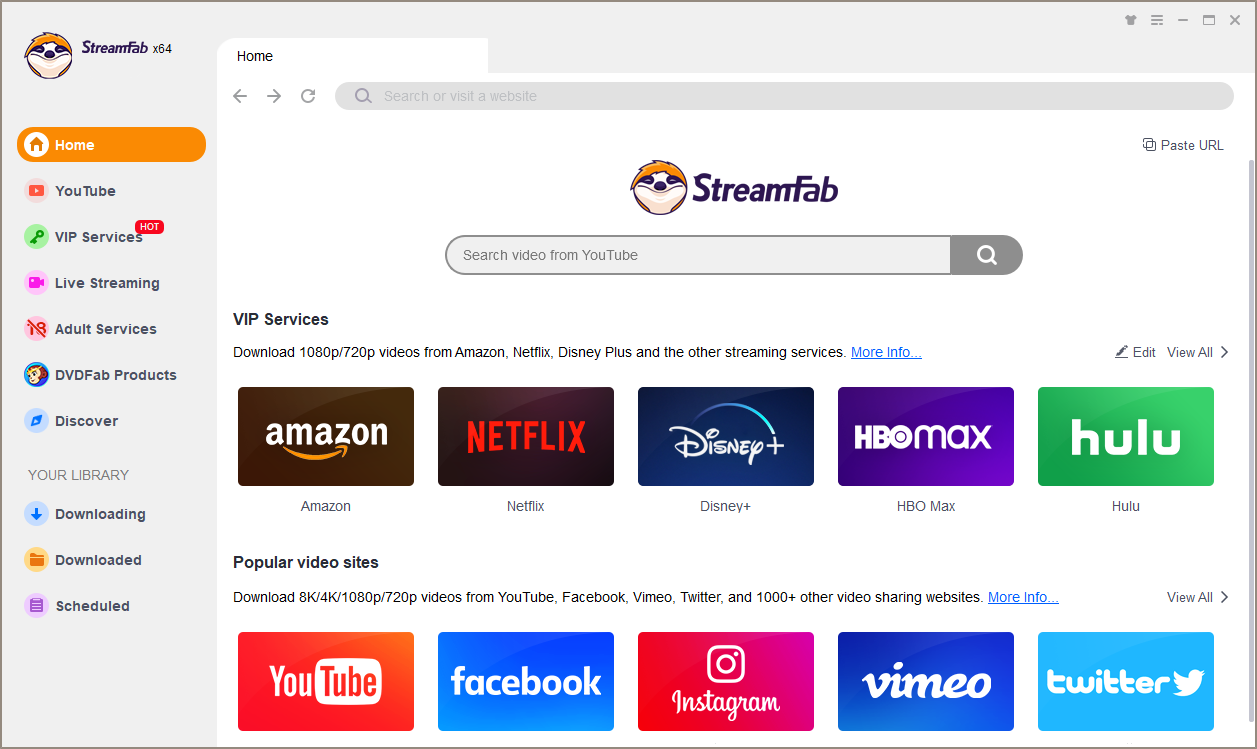Click the StreamFab center logo
Viewport: 1257px width, 749px height.
point(735,188)
